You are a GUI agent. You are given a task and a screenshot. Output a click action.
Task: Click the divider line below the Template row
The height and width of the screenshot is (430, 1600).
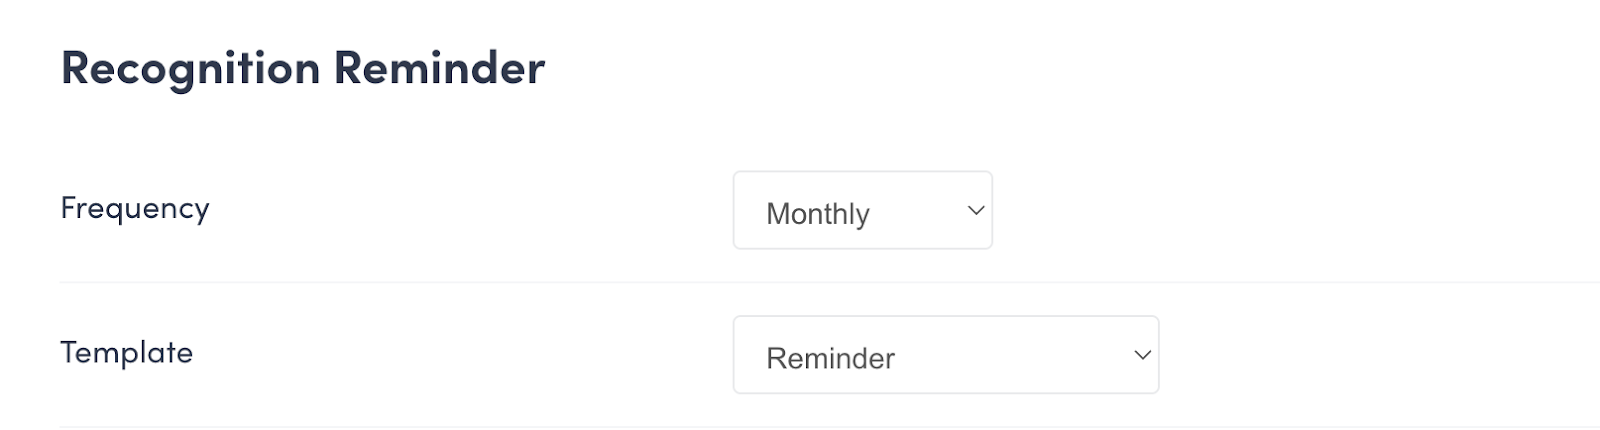[x=800, y=427]
